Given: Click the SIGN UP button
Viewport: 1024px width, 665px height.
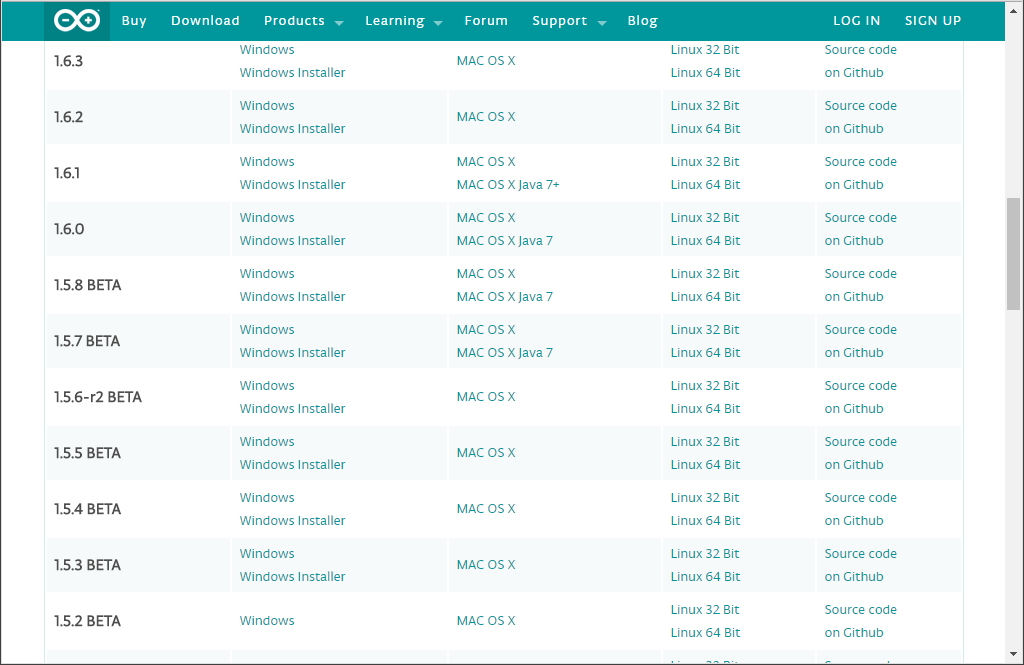Looking at the screenshot, I should [932, 21].
